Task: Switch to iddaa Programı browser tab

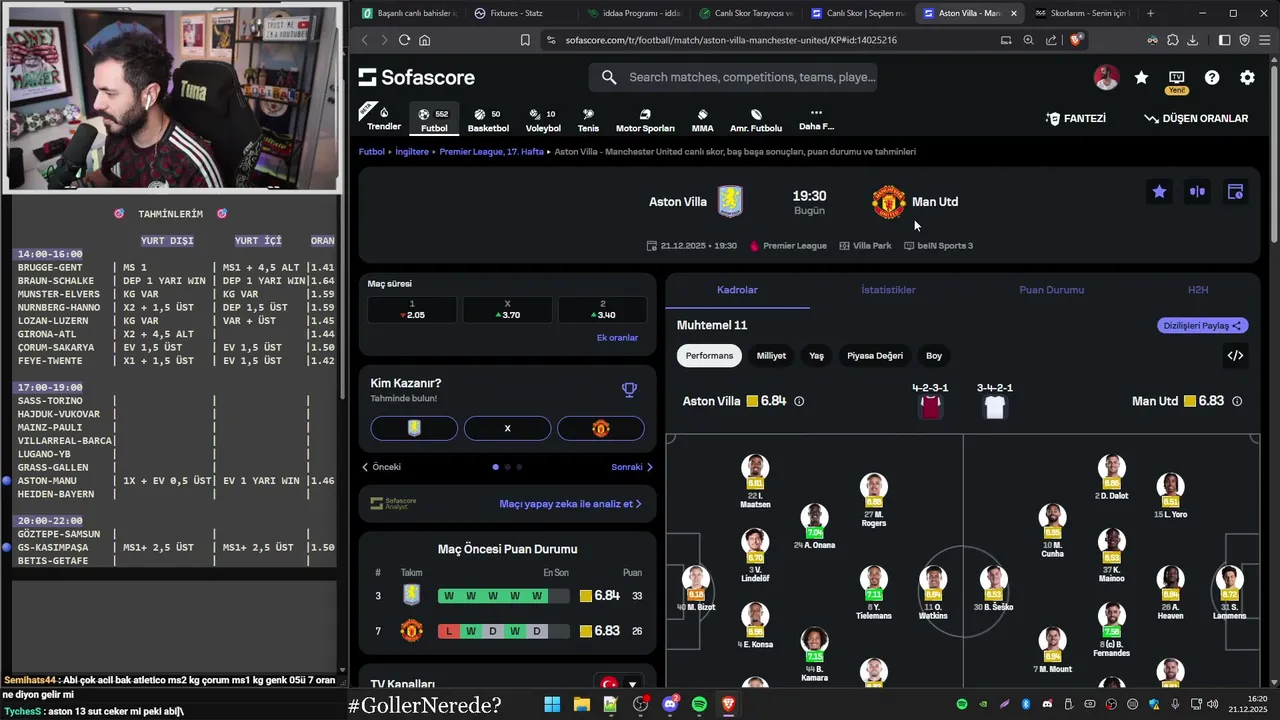Action: coord(634,13)
